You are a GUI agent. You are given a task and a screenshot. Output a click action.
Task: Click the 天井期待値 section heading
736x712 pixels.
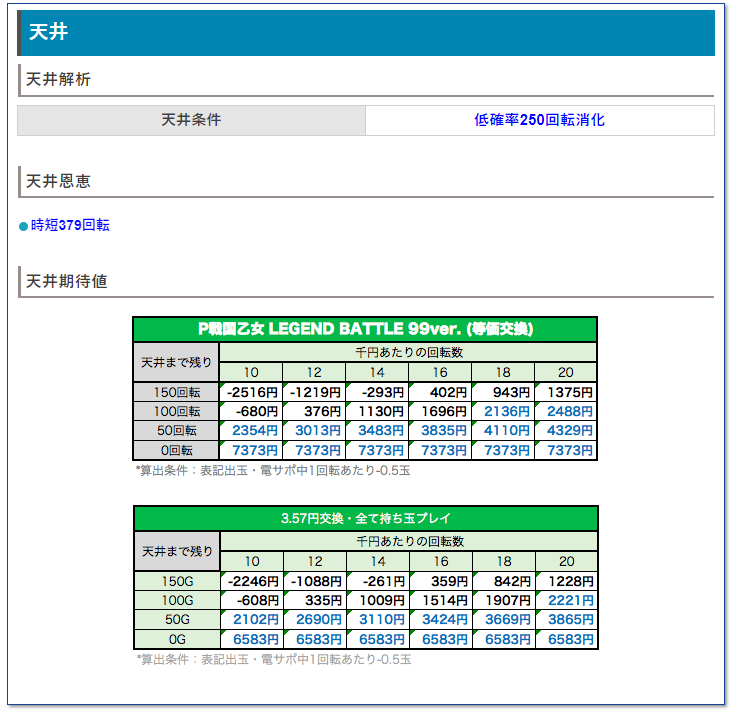[66, 282]
